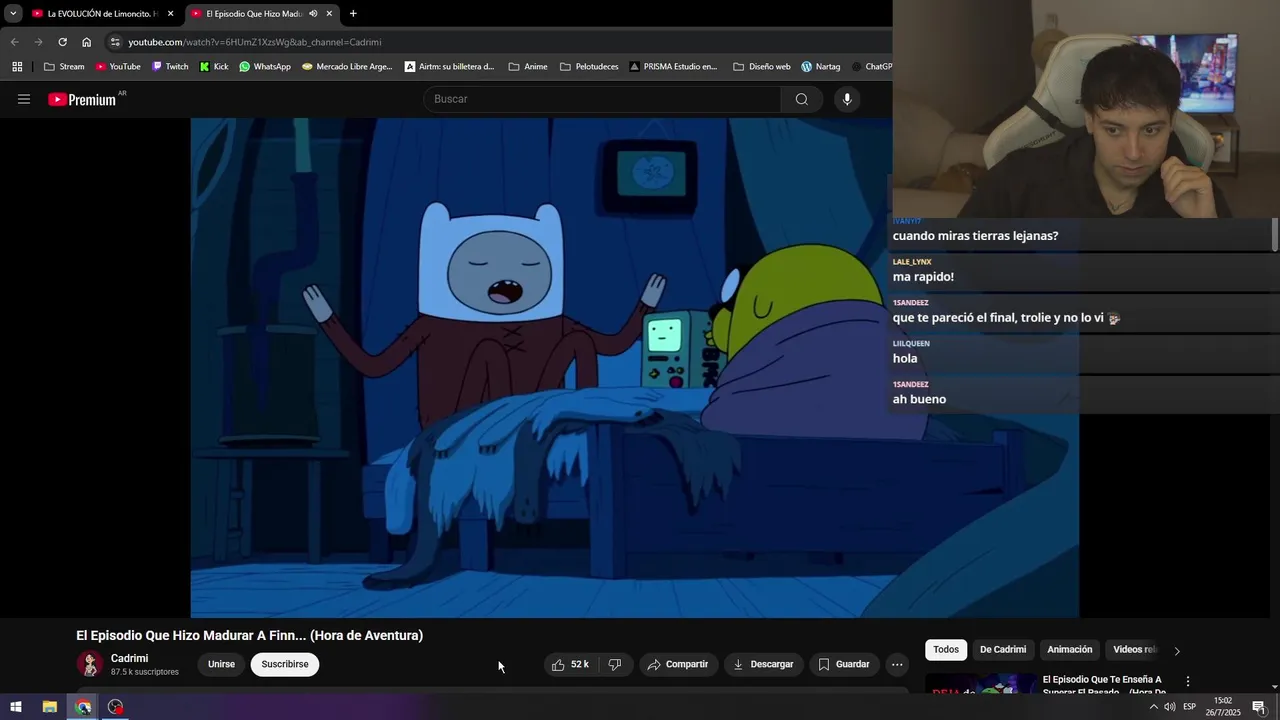Open options menu for recommended video
The height and width of the screenshot is (720, 1280).
point(1188,681)
